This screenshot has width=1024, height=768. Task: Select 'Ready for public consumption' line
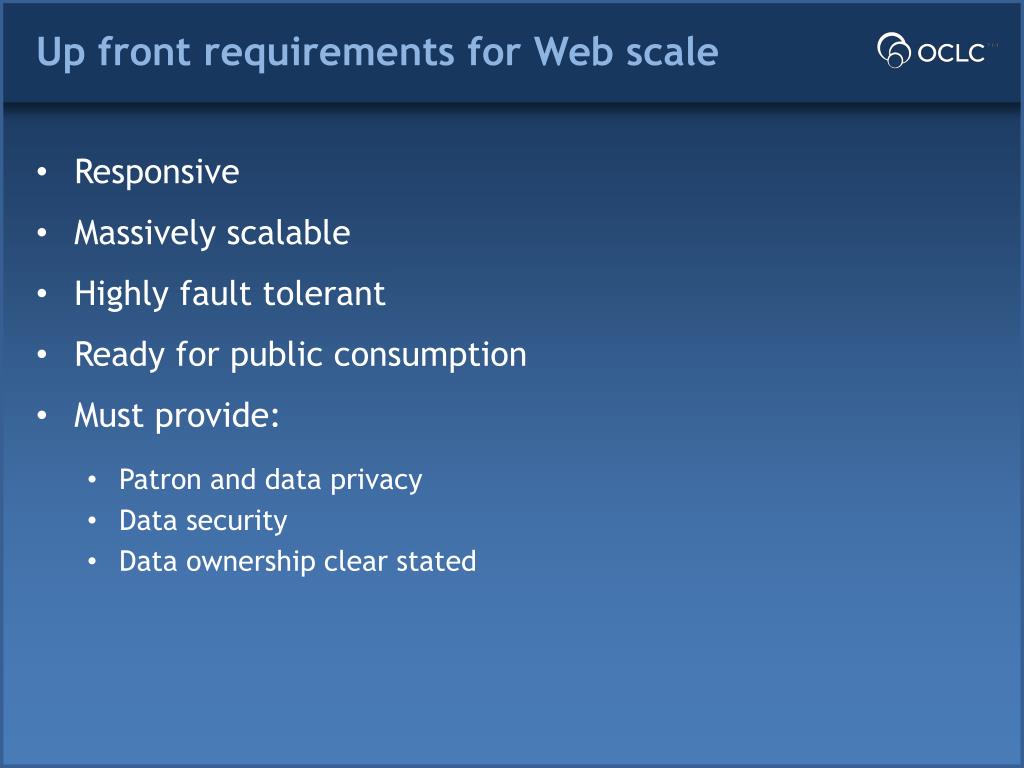coord(300,355)
